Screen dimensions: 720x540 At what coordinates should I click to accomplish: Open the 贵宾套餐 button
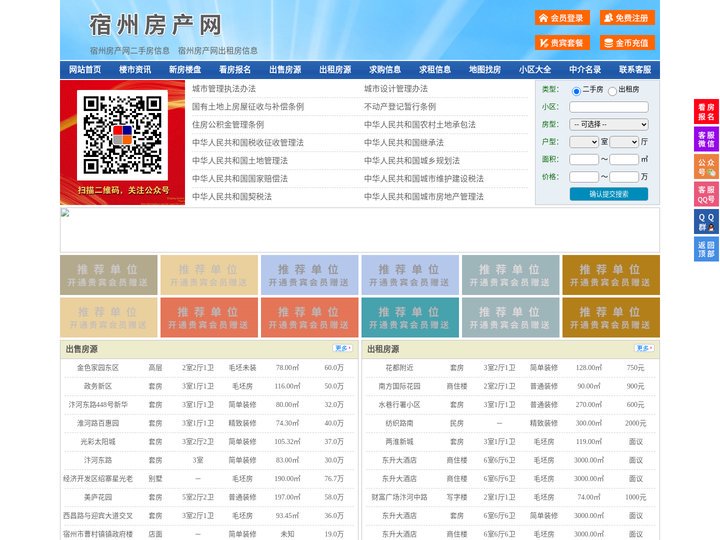[x=562, y=43]
